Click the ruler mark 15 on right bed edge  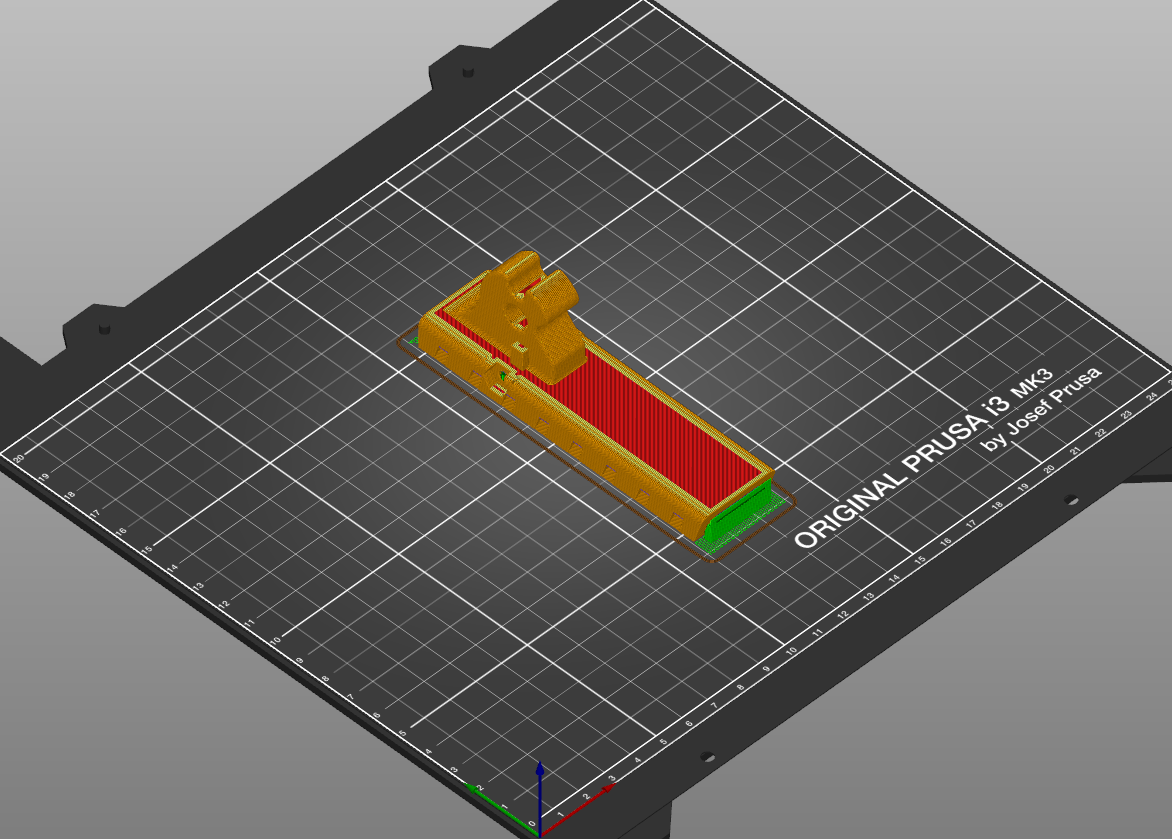[920, 559]
